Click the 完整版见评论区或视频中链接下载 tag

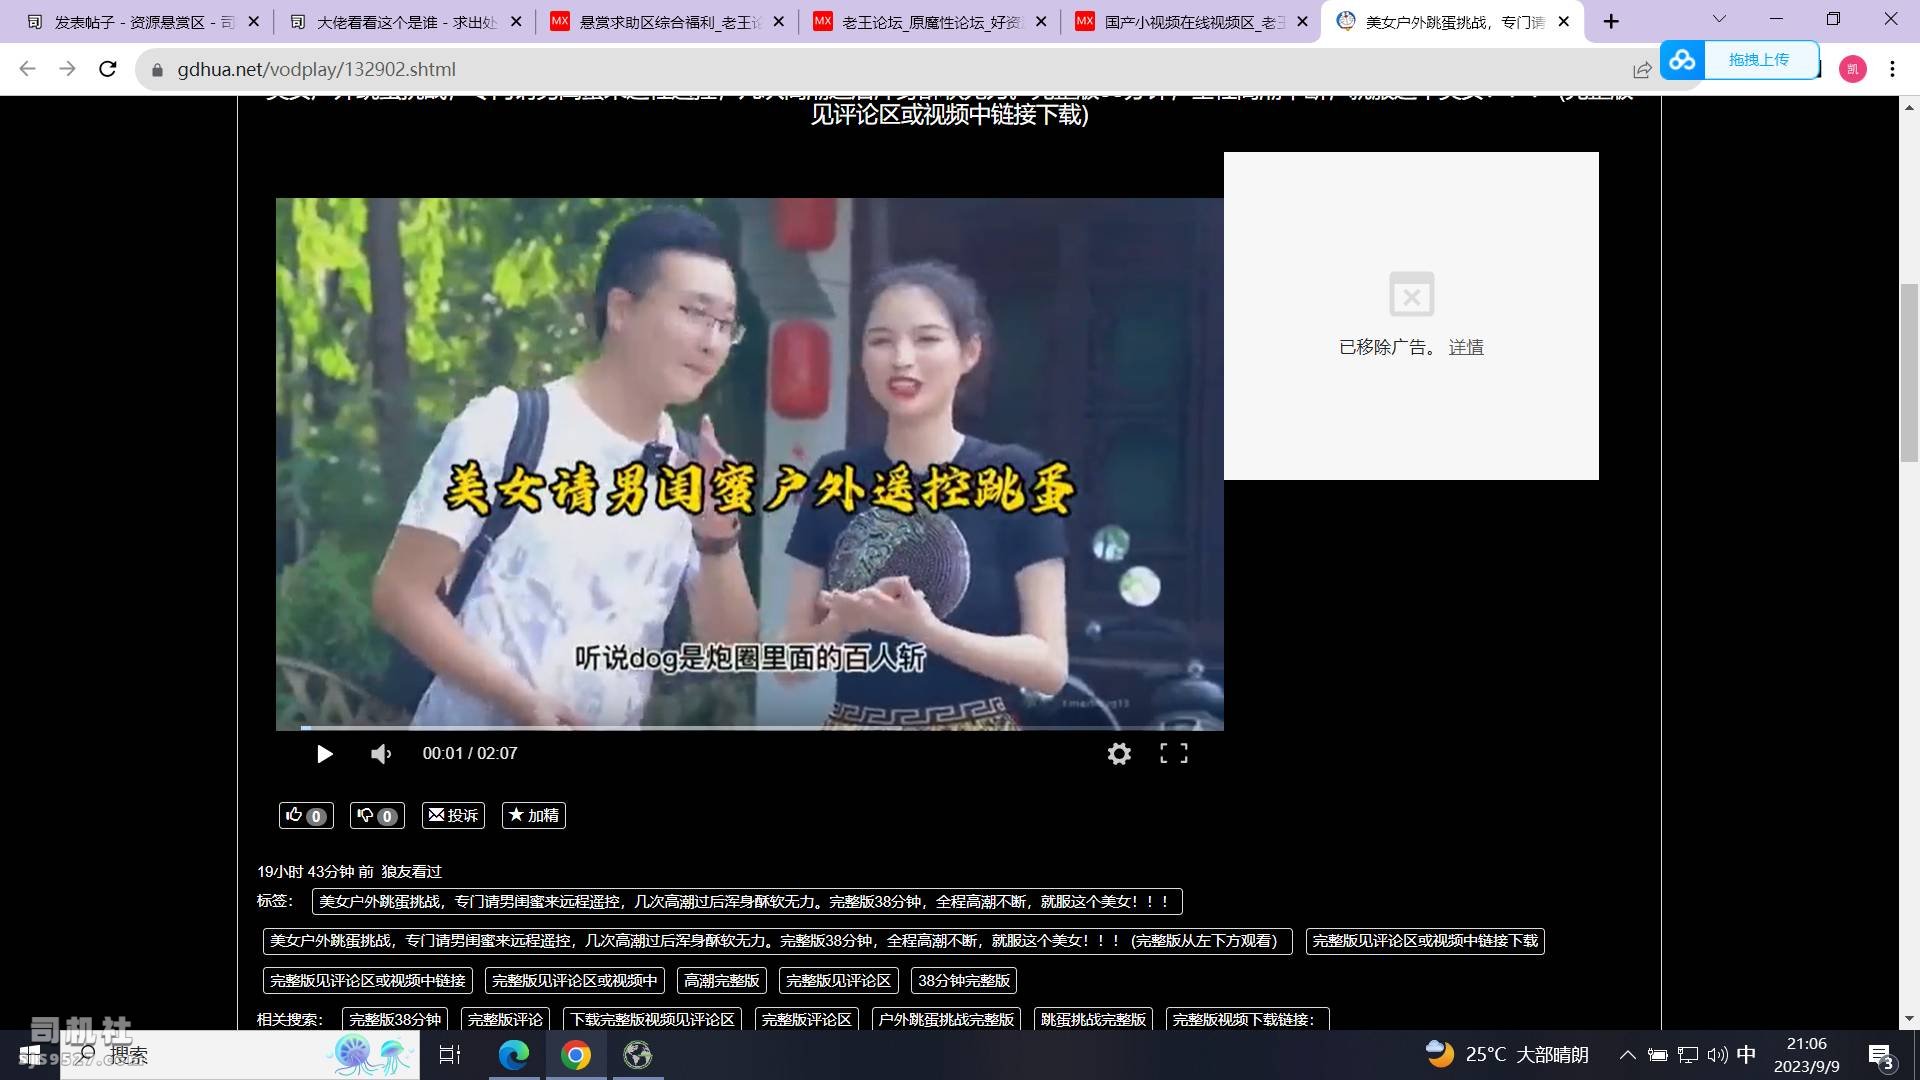pos(1425,942)
